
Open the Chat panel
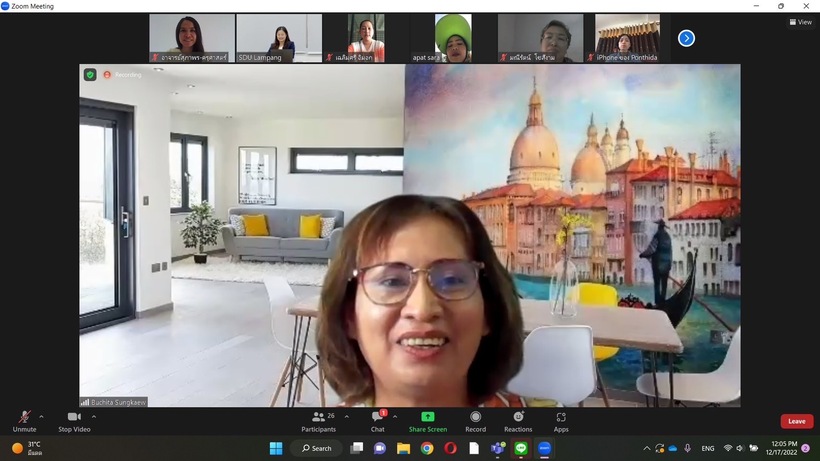click(x=378, y=421)
